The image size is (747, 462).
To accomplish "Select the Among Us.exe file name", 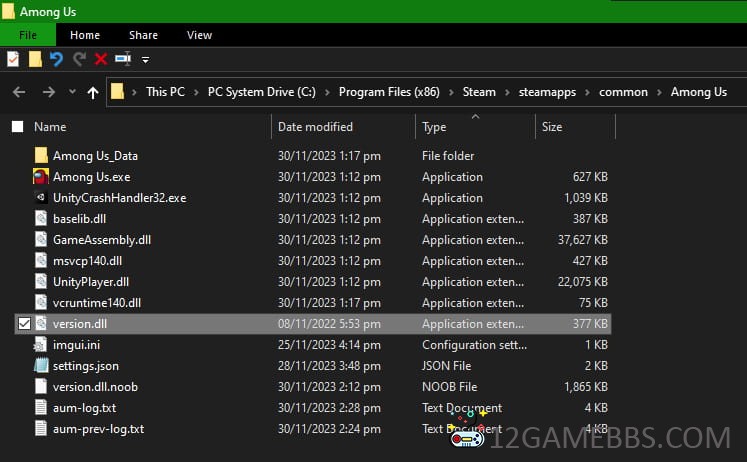I will pyautogui.click(x=91, y=177).
